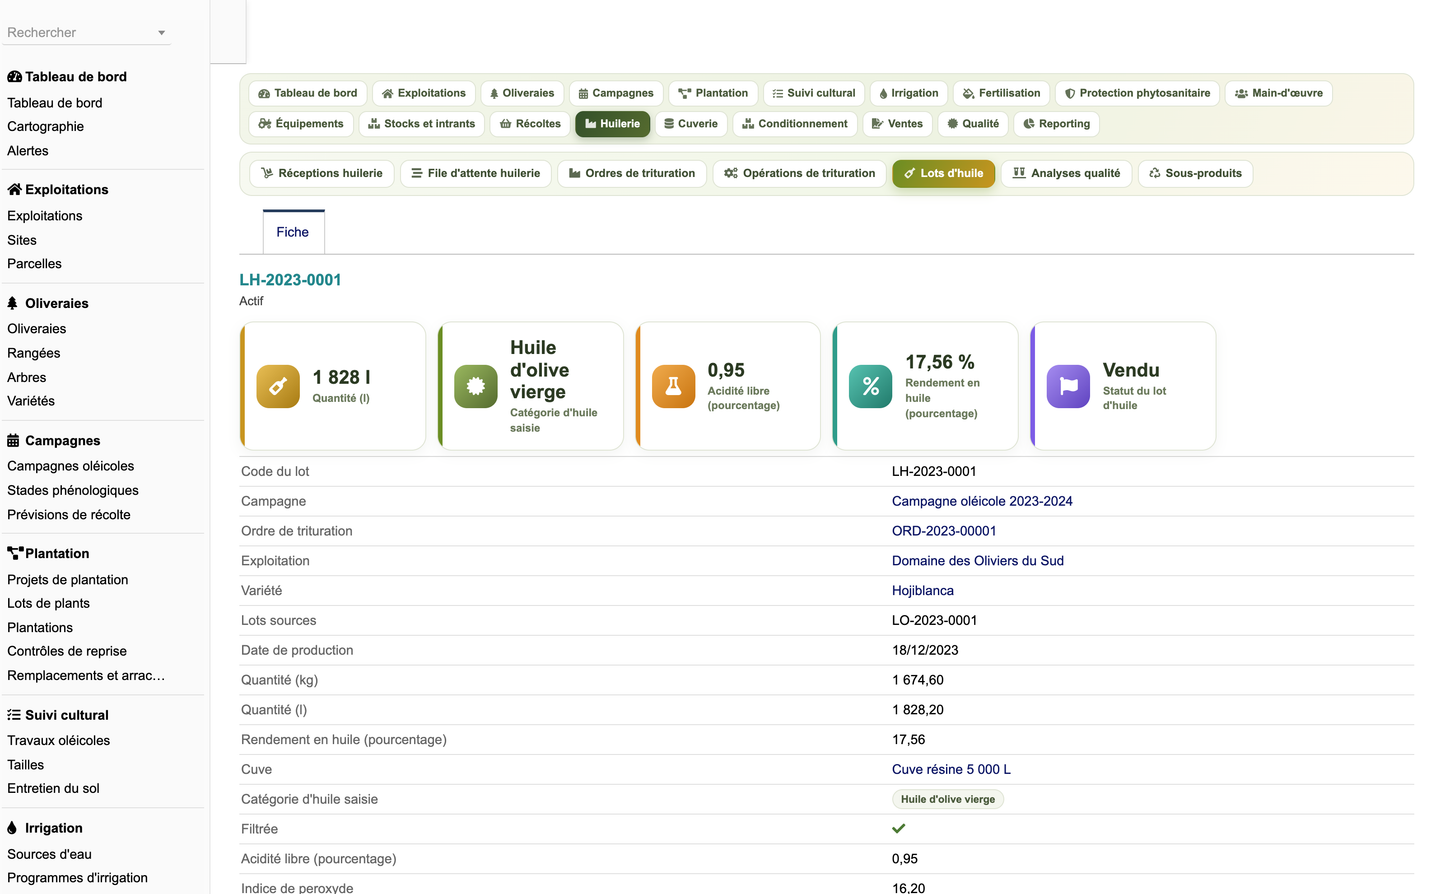Click the flask icon on Acidité libre card

(674, 386)
